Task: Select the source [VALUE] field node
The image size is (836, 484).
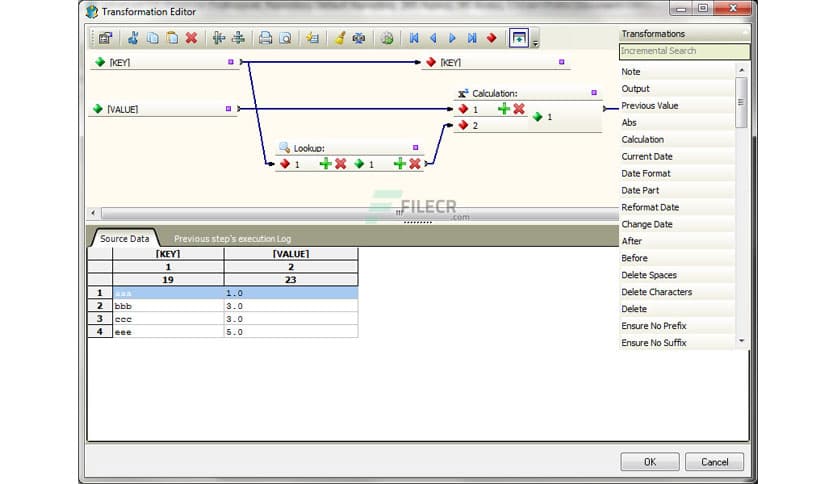Action: pos(163,109)
